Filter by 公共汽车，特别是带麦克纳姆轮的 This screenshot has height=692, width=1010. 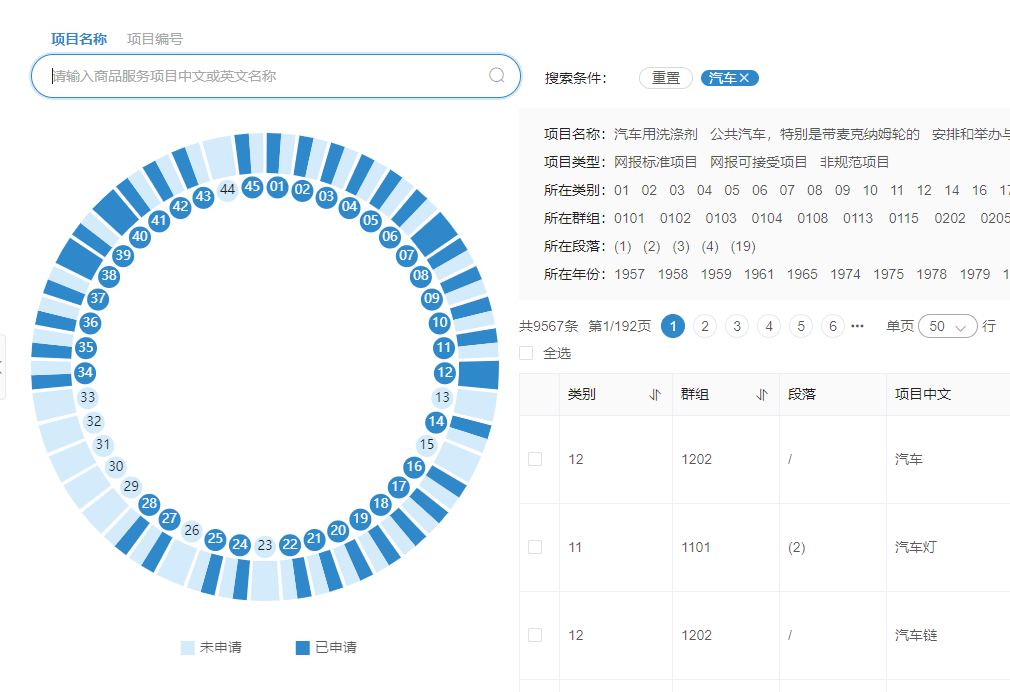[x=814, y=134]
